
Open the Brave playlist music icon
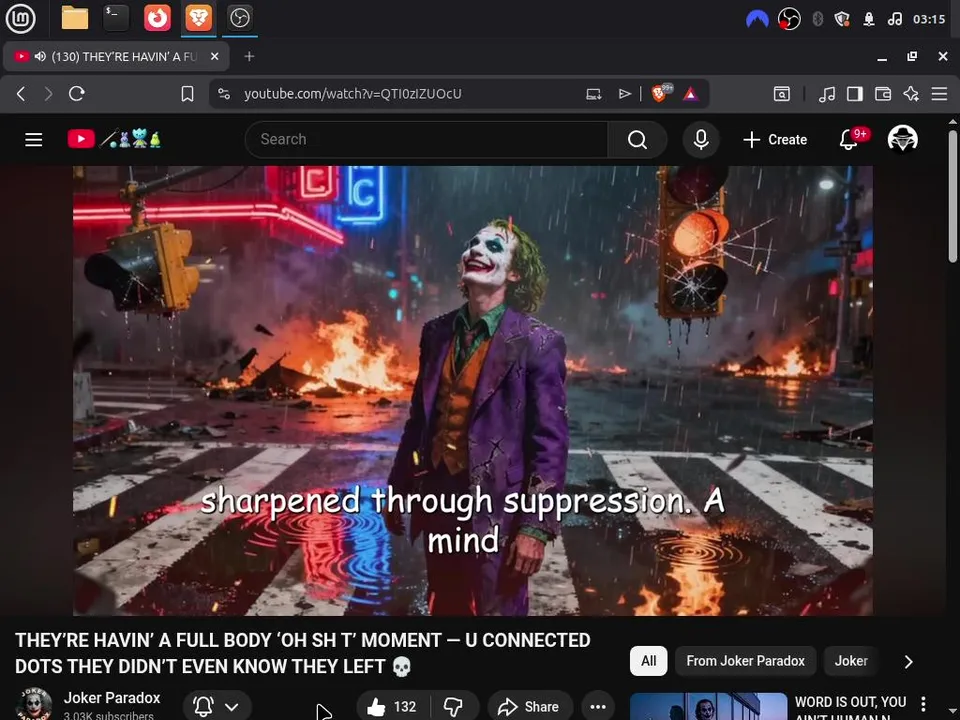coord(827,94)
